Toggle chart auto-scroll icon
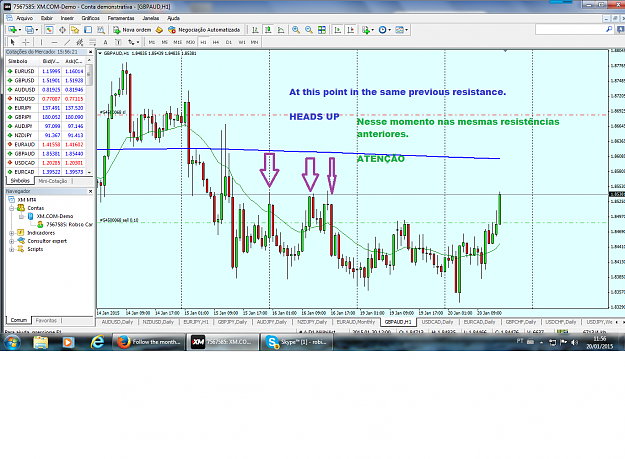The image size is (625, 459). click(338, 30)
